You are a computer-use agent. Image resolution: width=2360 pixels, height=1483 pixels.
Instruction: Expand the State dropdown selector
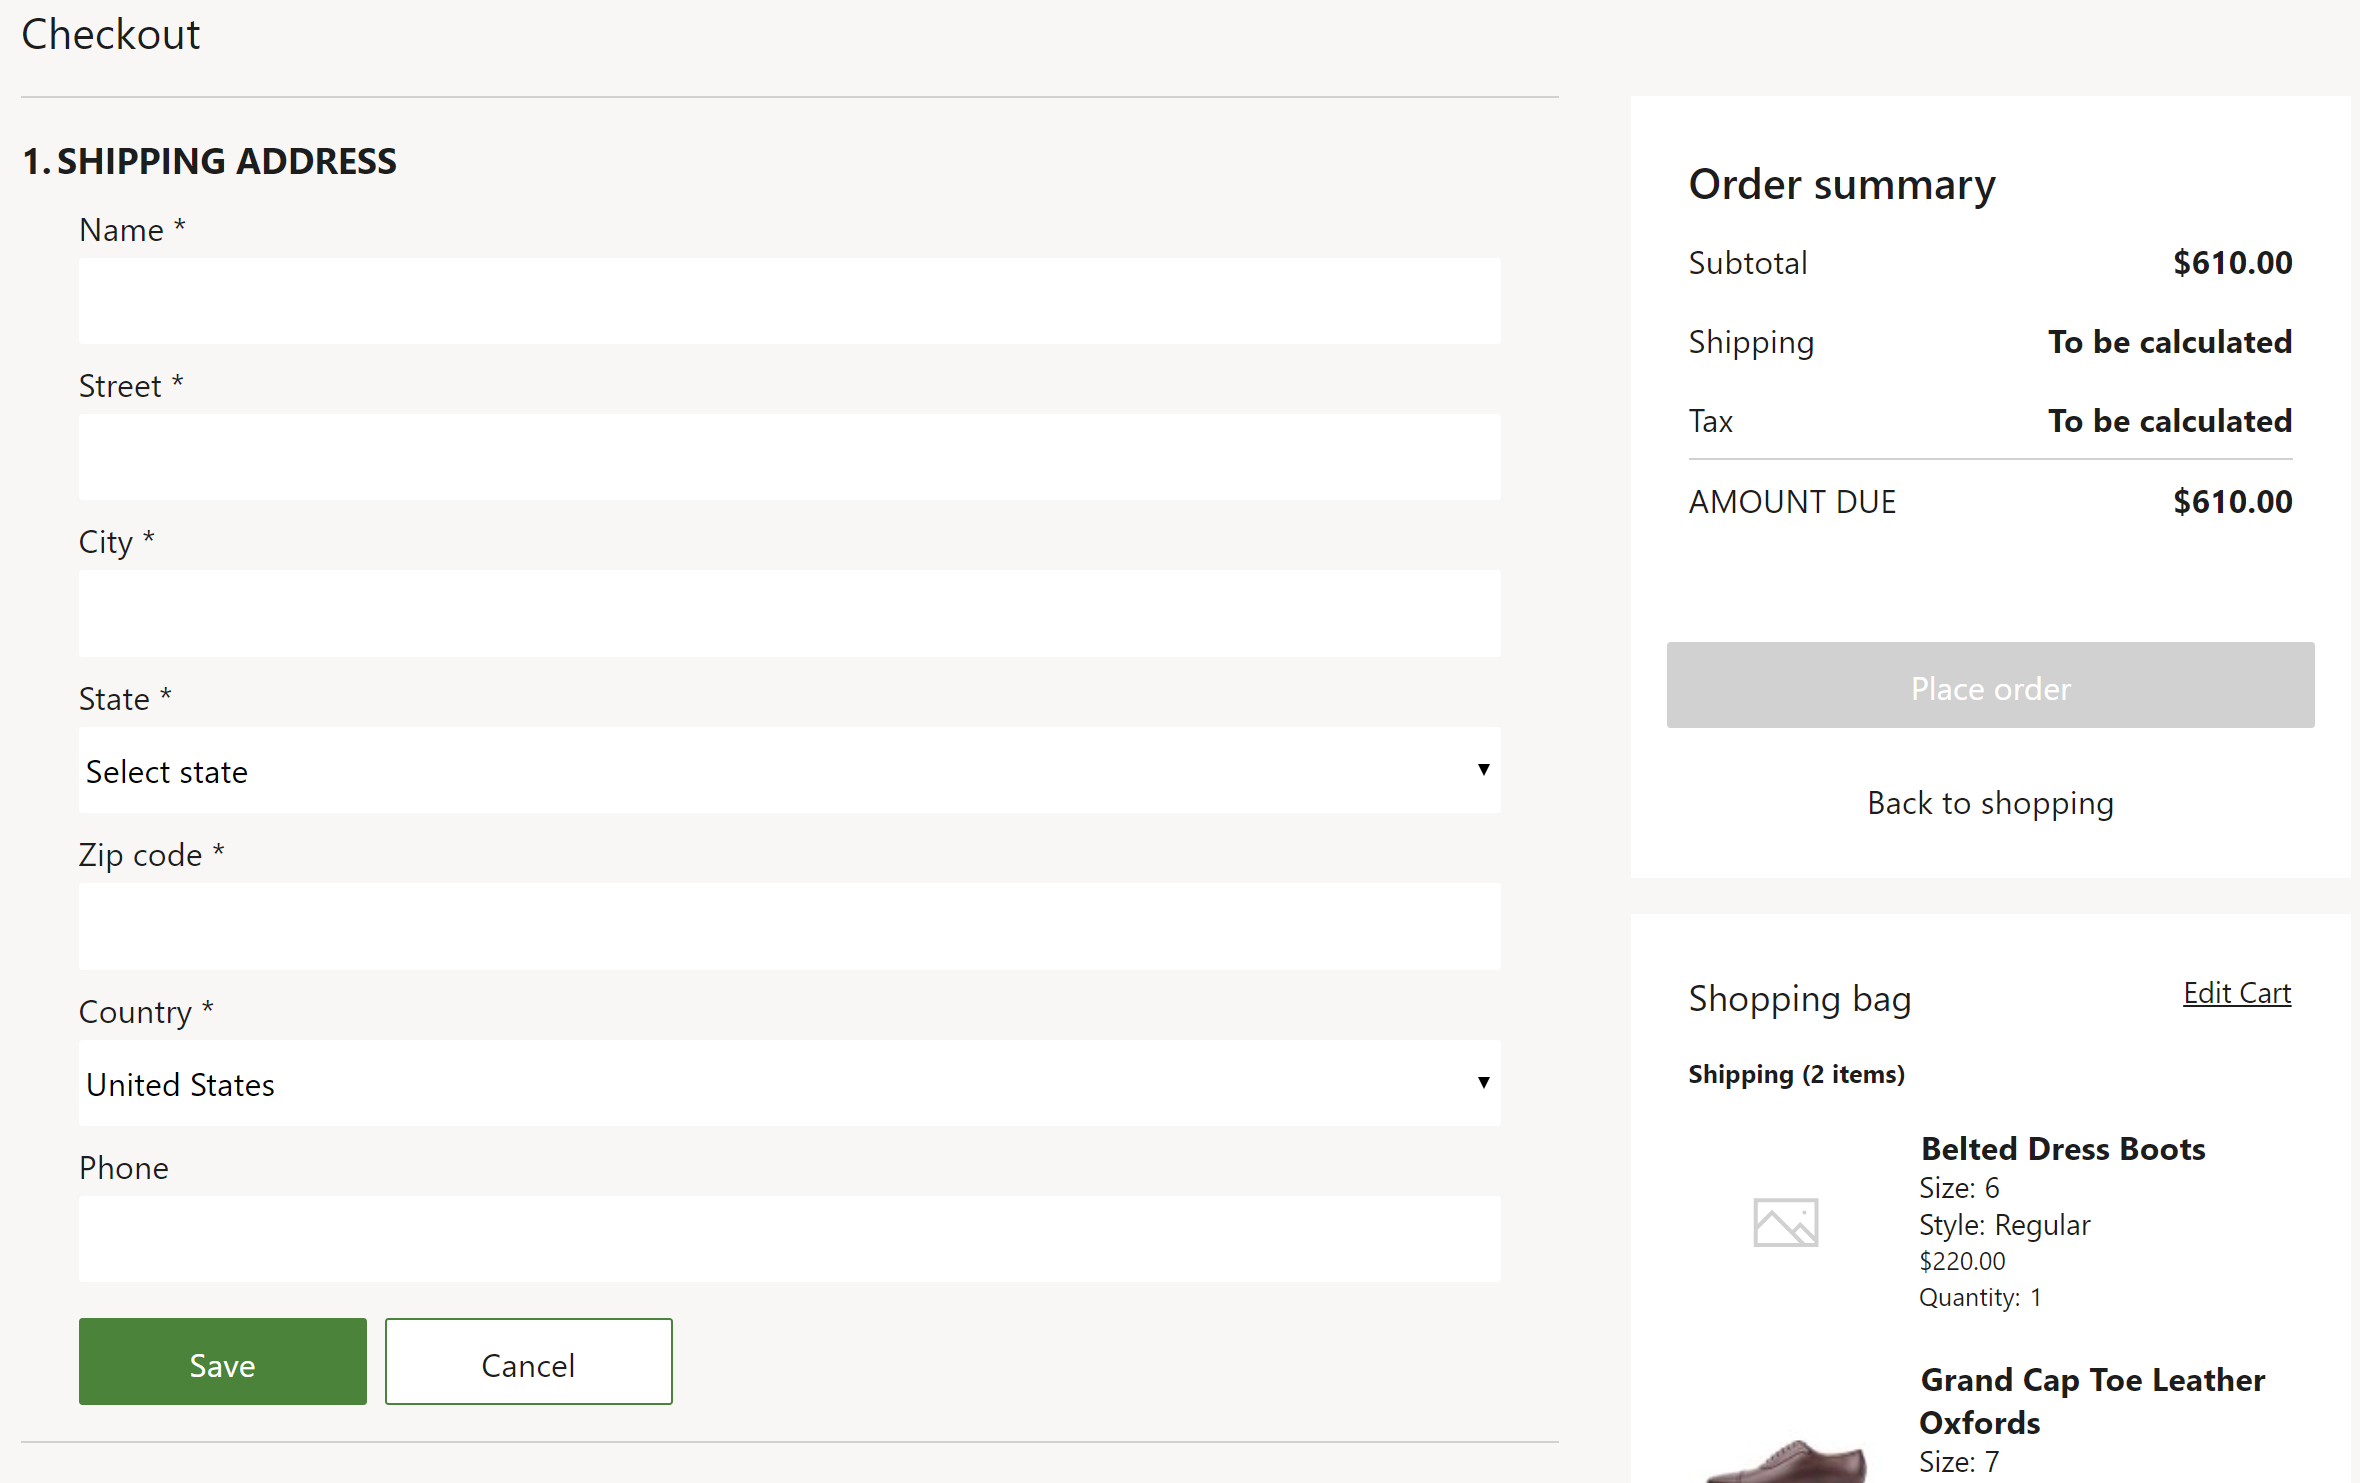[789, 769]
